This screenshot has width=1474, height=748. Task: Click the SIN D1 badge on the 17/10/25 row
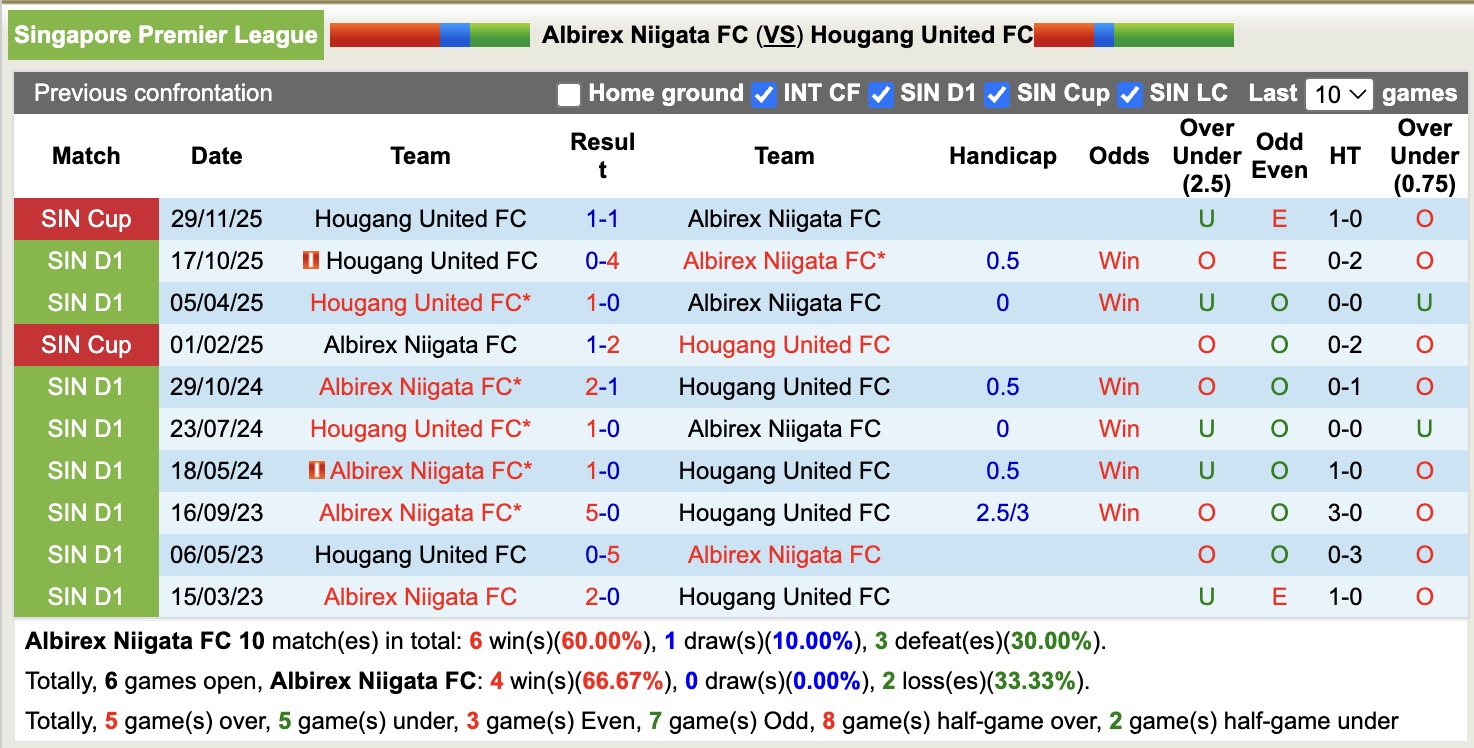pos(85,260)
